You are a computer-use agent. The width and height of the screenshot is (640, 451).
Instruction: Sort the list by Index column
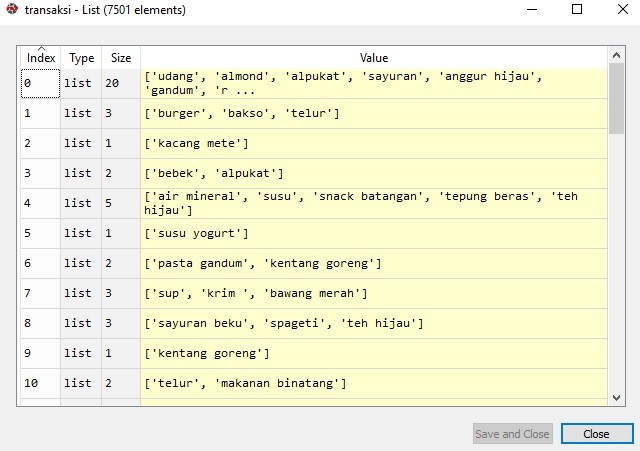41,58
